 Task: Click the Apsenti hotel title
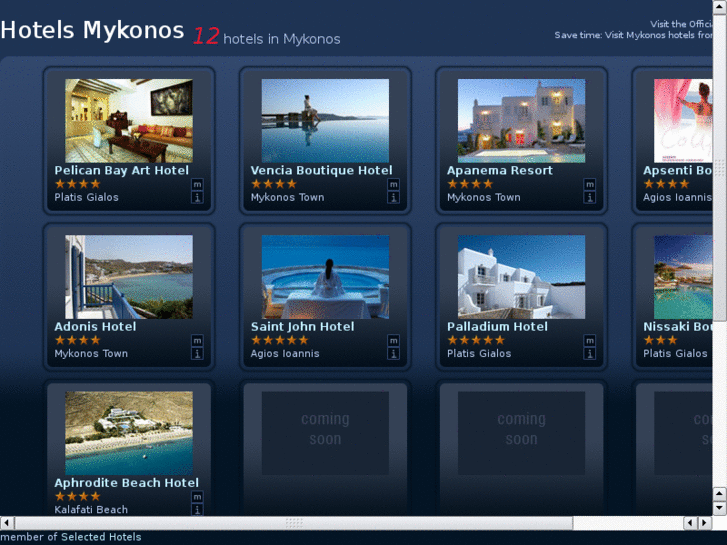[677, 171]
